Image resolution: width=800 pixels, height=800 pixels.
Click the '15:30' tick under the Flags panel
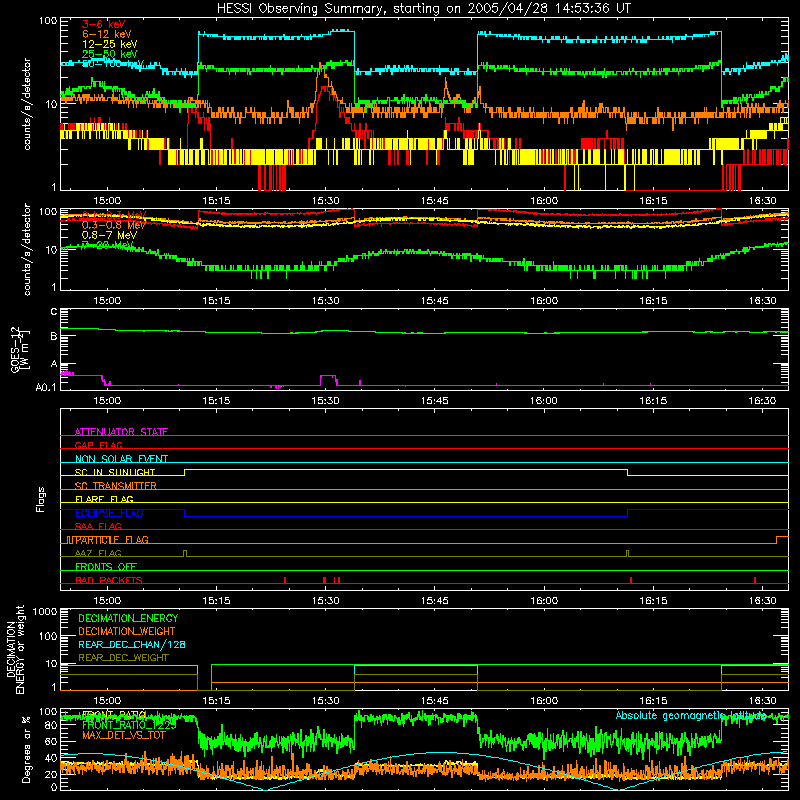(x=325, y=601)
